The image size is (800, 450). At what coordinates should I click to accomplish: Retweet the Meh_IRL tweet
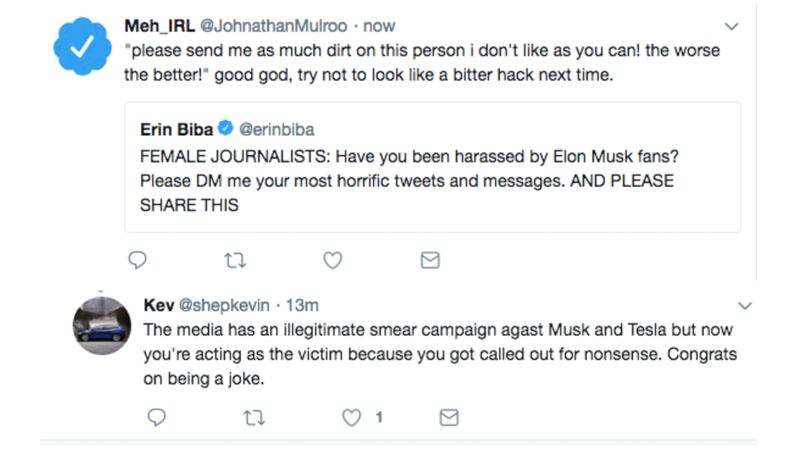pyautogui.click(x=234, y=260)
